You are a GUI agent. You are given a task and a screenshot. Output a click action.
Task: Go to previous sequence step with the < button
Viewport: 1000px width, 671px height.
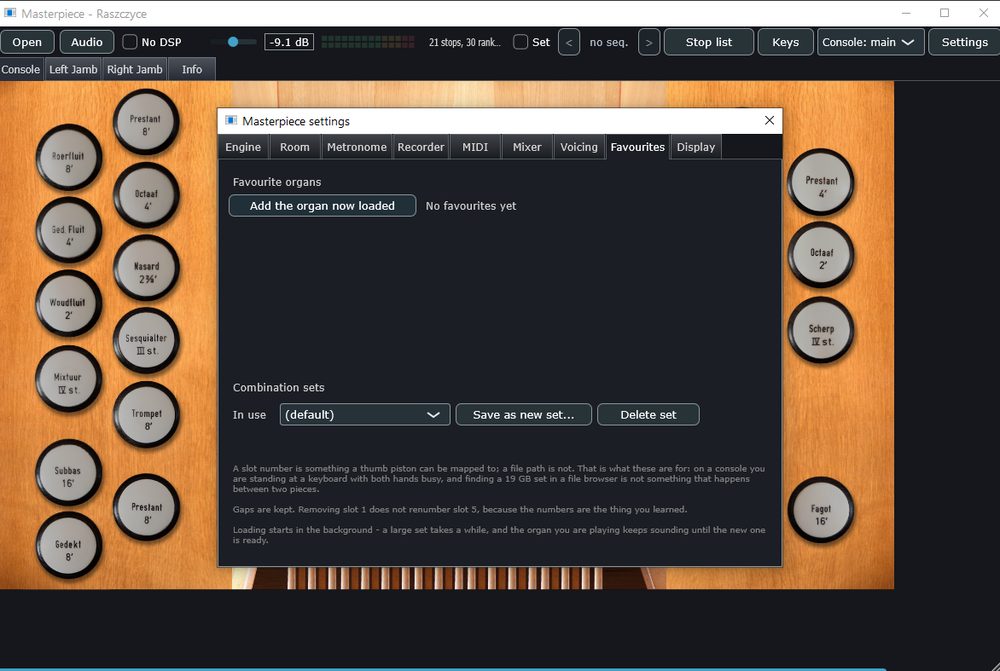tap(569, 43)
